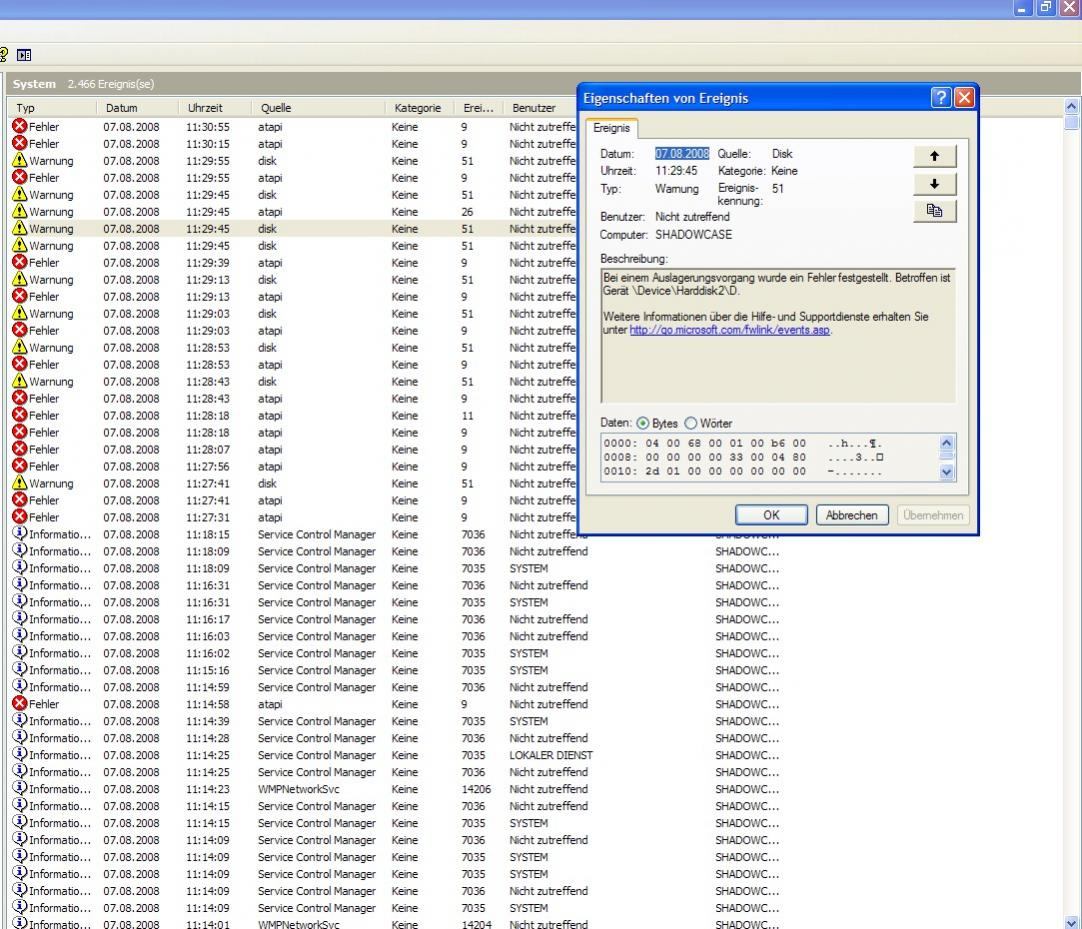Open the go.microsoft.com events link

point(729,330)
